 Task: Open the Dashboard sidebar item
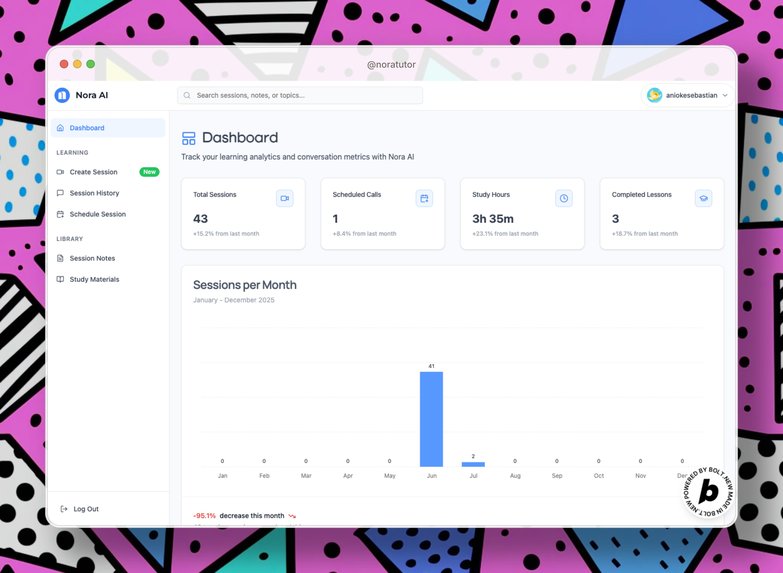pos(108,128)
